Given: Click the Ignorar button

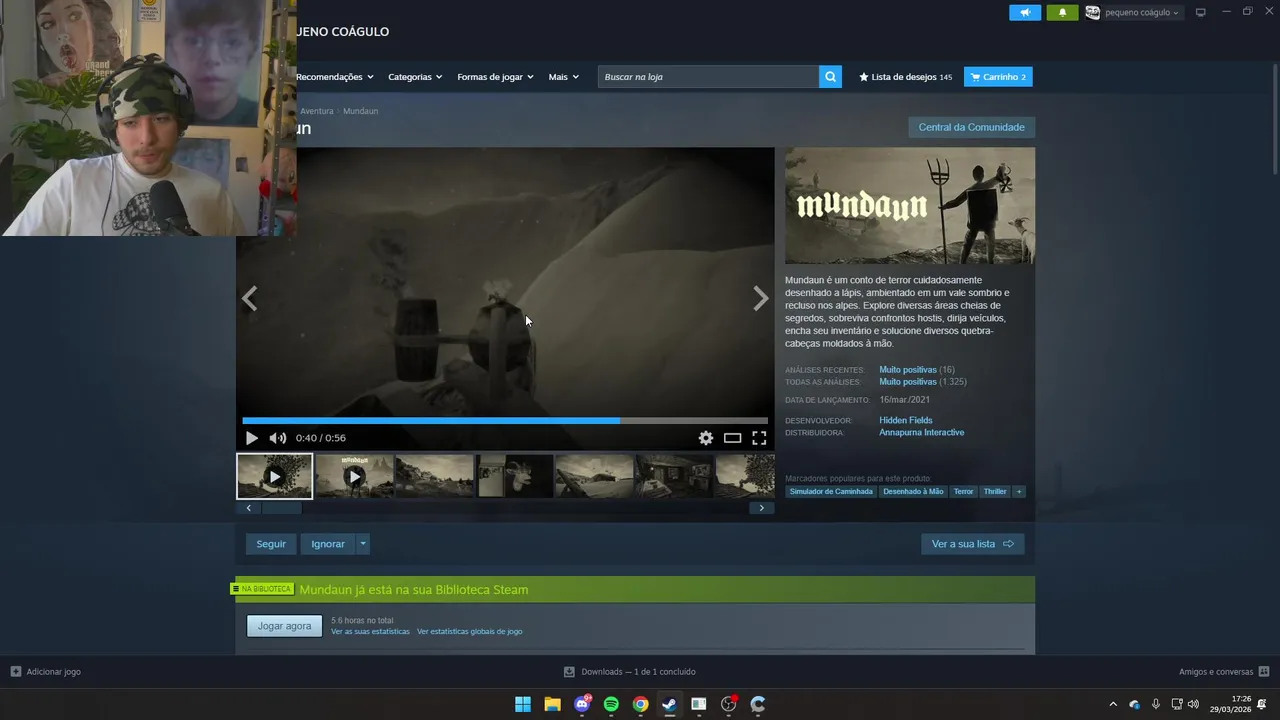Looking at the screenshot, I should (x=328, y=544).
